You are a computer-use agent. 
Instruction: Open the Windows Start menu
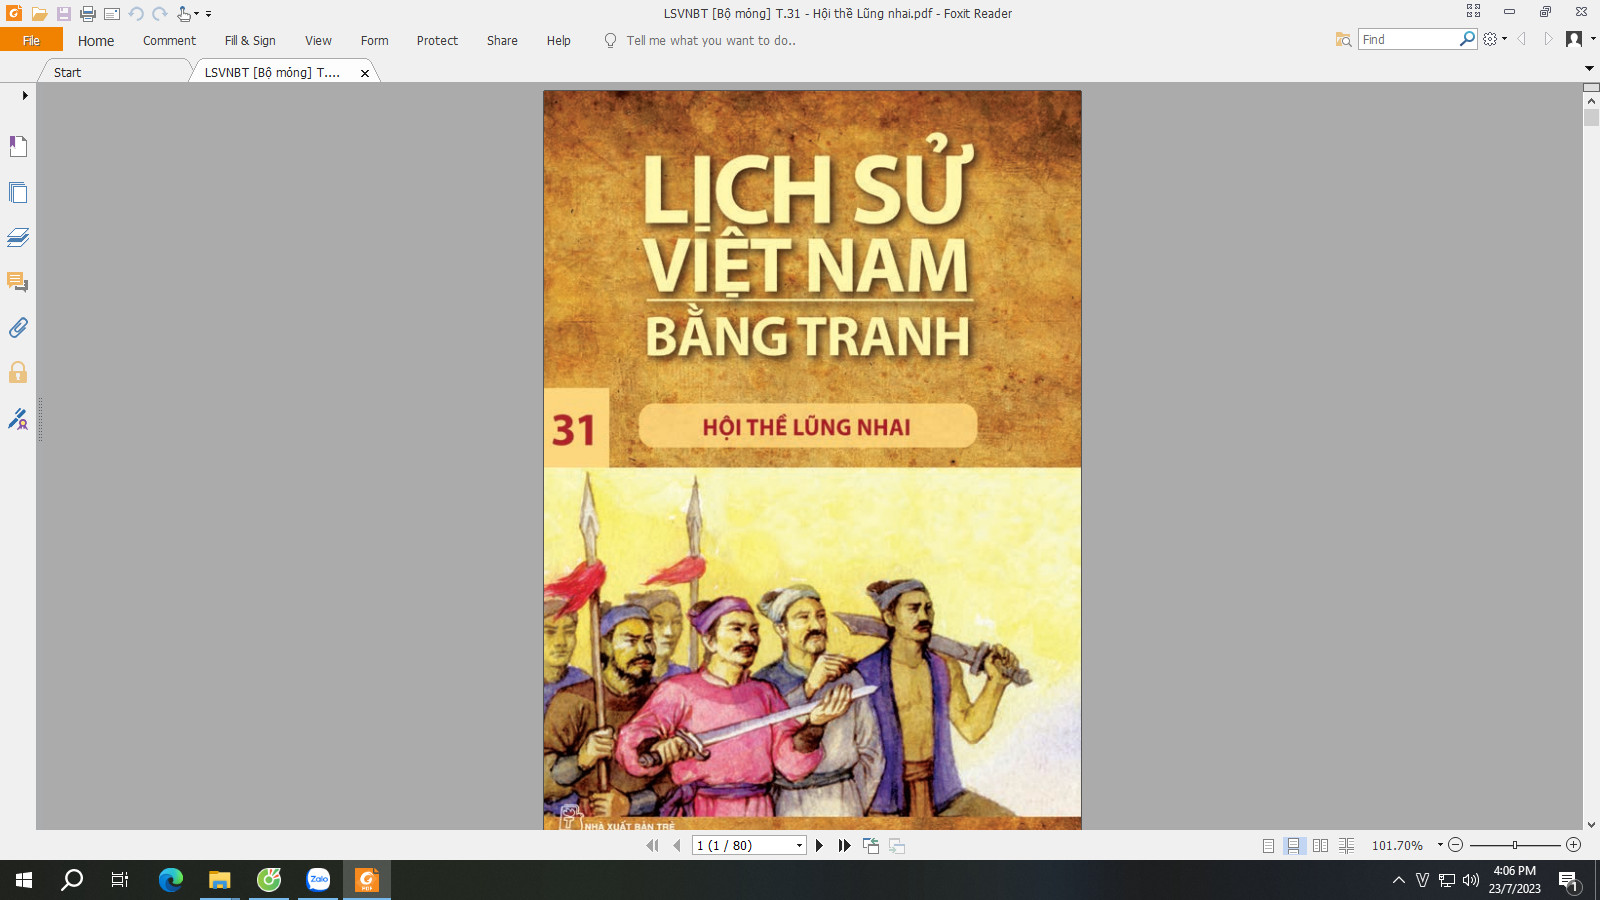(x=24, y=880)
